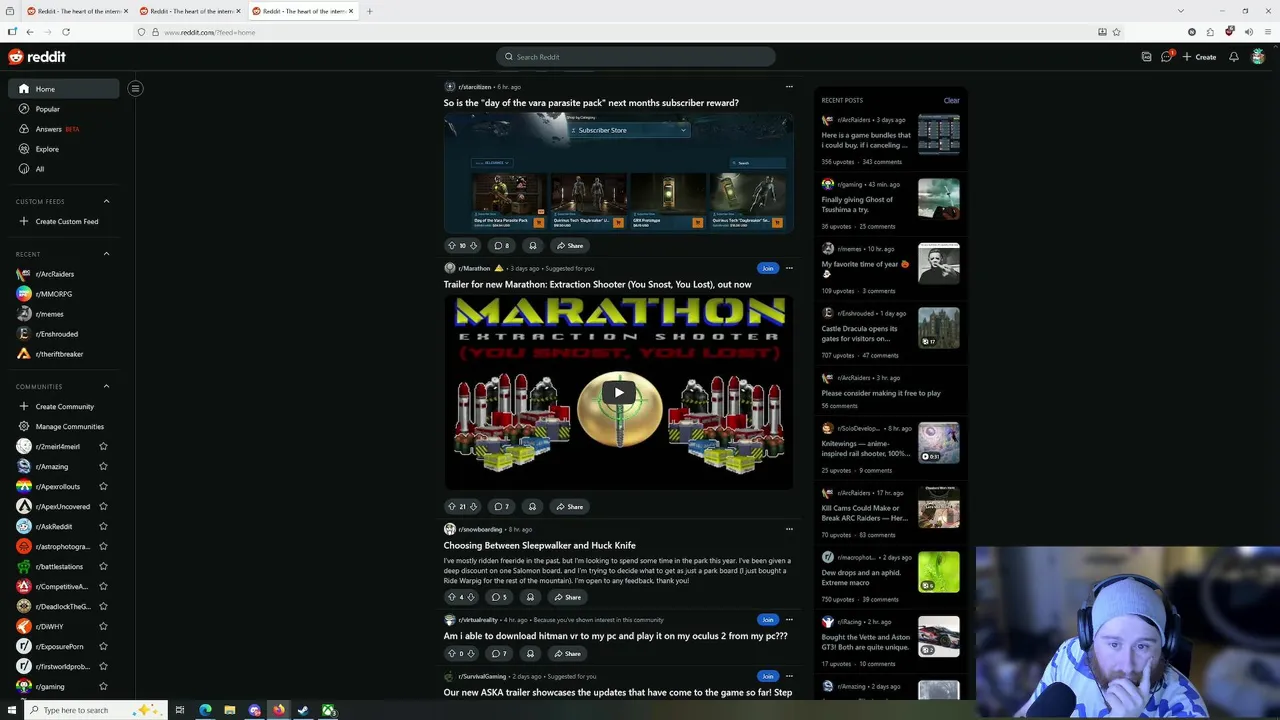The height and width of the screenshot is (720, 1280).
Task: Open the snowboarding post options menu
Action: click(789, 529)
